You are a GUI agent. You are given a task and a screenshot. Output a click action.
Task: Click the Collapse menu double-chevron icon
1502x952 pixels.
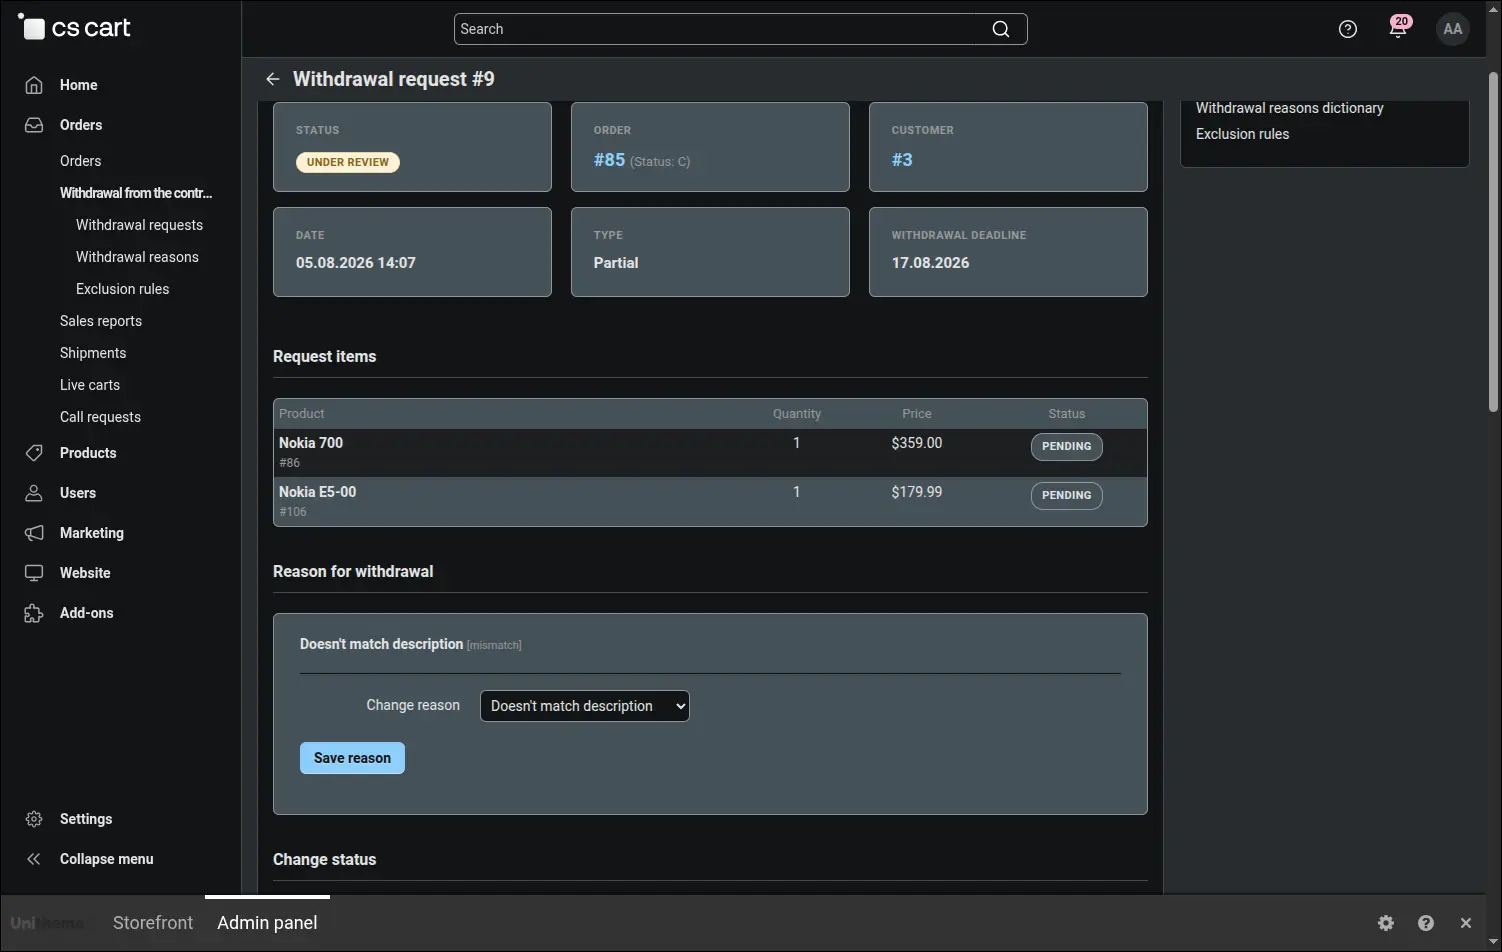(34, 859)
